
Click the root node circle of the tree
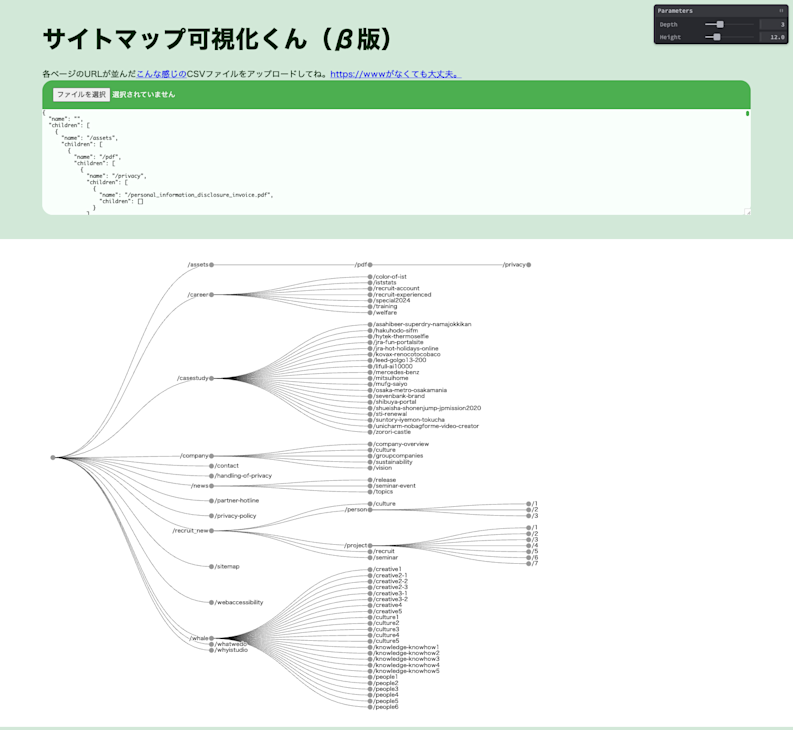pos(53,458)
